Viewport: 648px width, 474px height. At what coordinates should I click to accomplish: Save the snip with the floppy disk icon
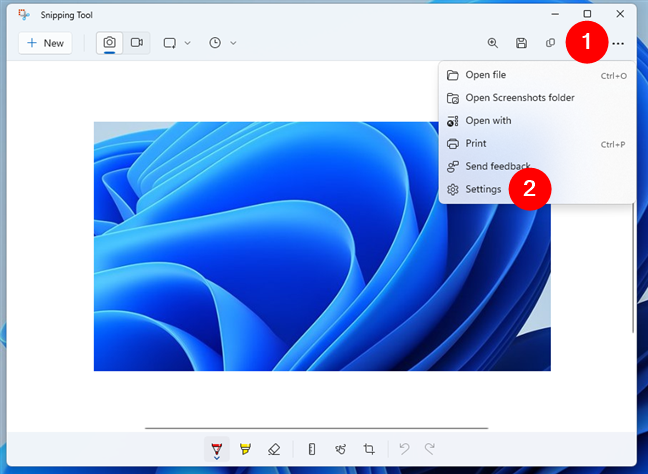point(521,43)
